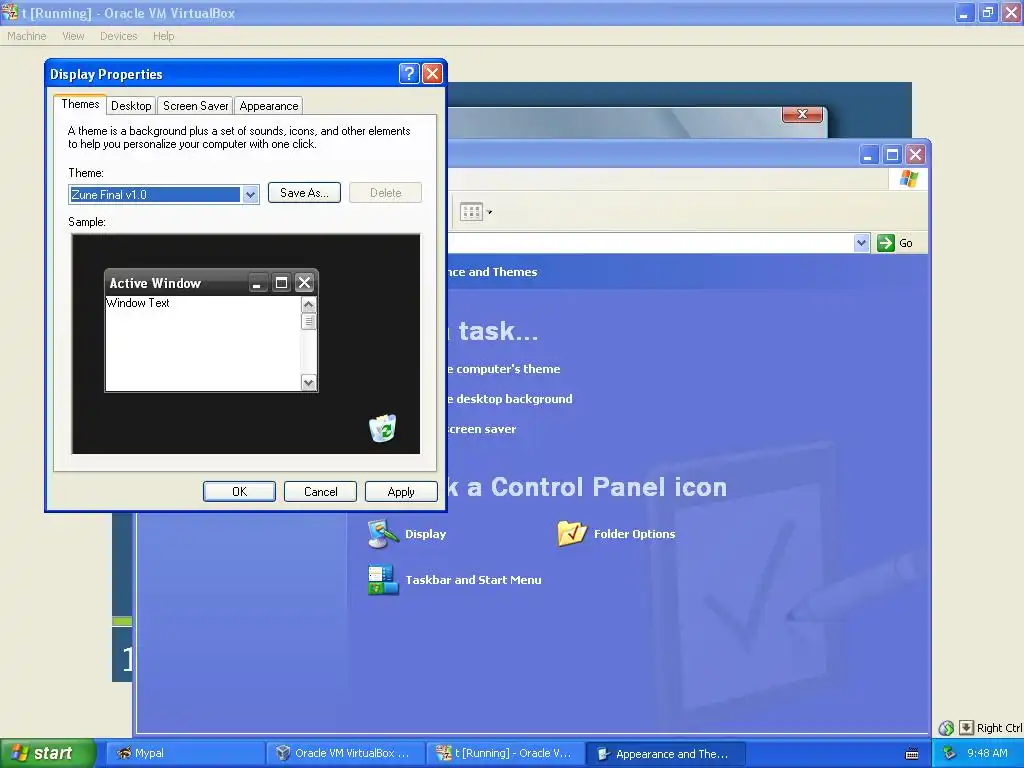The width and height of the screenshot is (1024, 768).
Task: Click the Right Ctrl host key arrow icon
Action: 966,728
